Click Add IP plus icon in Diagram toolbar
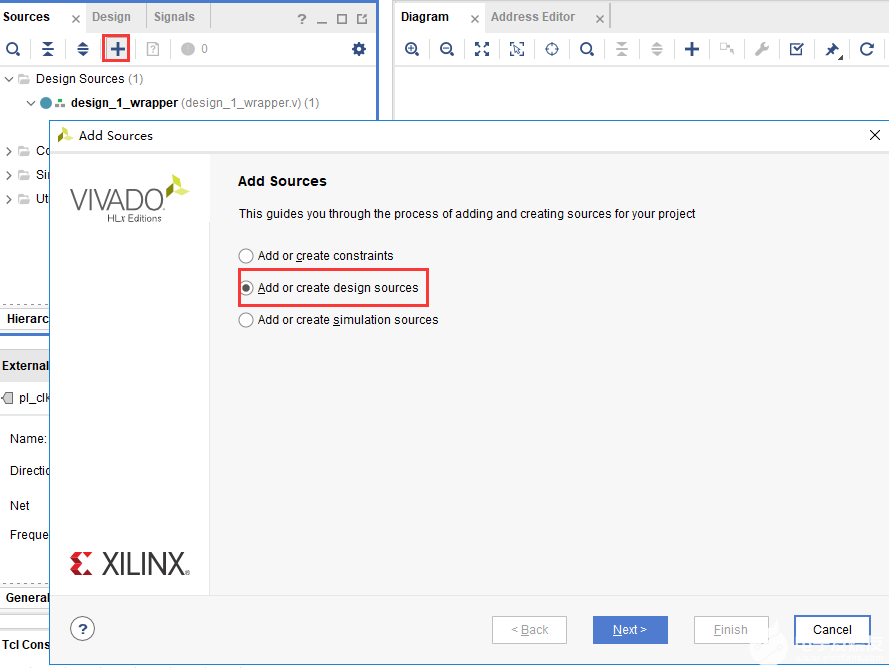Viewport: 889px width, 668px height. (x=692, y=49)
